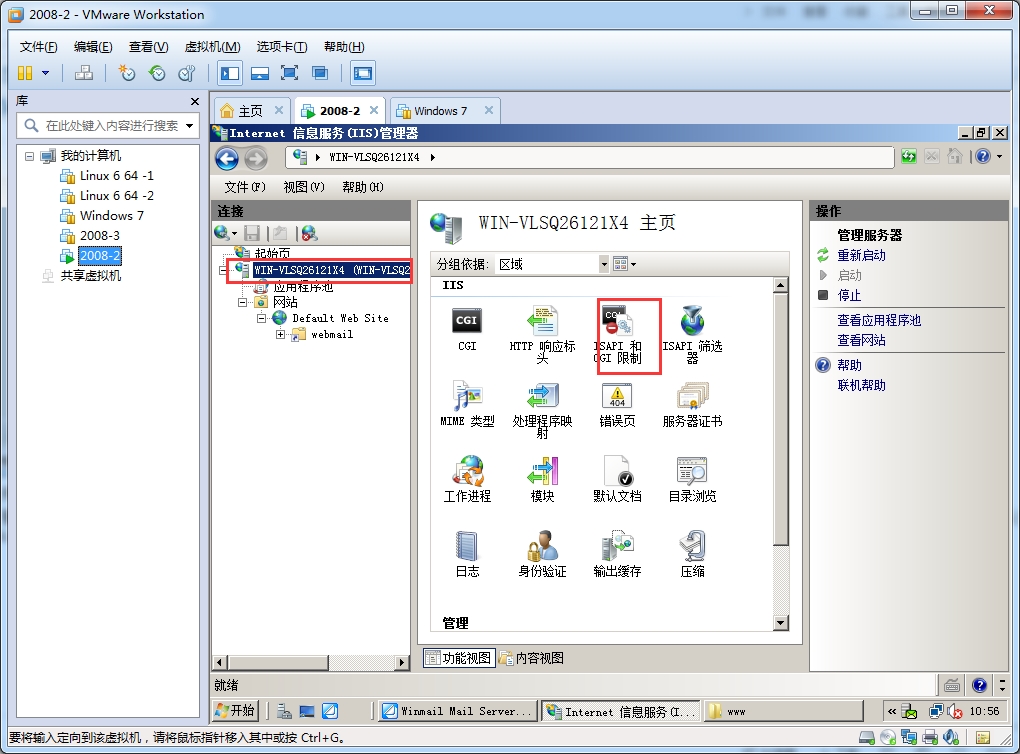Click the 开始 start button
Image resolution: width=1020 pixels, height=754 pixels.
(236, 711)
